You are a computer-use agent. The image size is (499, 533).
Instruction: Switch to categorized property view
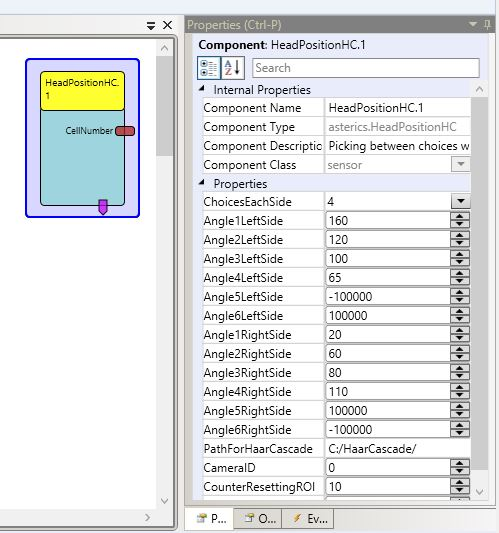tap(209, 68)
